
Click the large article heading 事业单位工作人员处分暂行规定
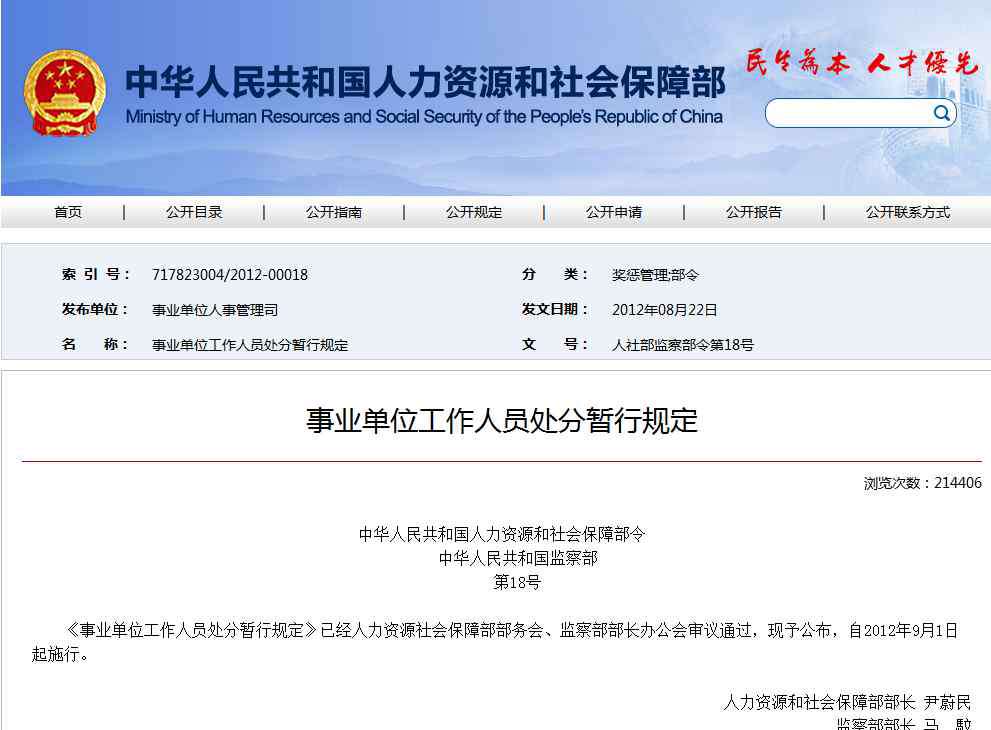tap(502, 421)
